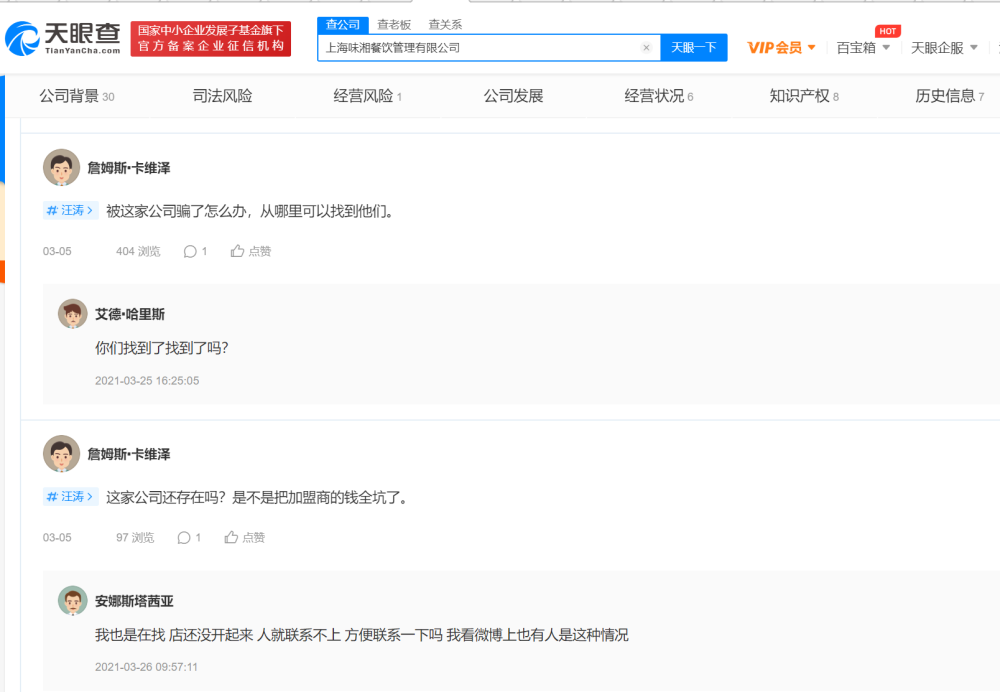This screenshot has height=692, width=1000.
Task: Click the timestamp 2021-03-26 09:57:11
Action: tap(147, 667)
